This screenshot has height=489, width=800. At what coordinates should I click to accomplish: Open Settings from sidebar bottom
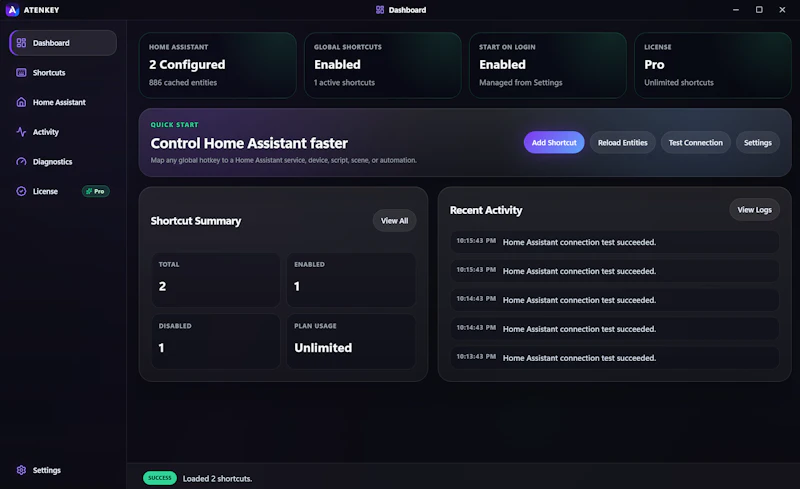[x=63, y=470]
